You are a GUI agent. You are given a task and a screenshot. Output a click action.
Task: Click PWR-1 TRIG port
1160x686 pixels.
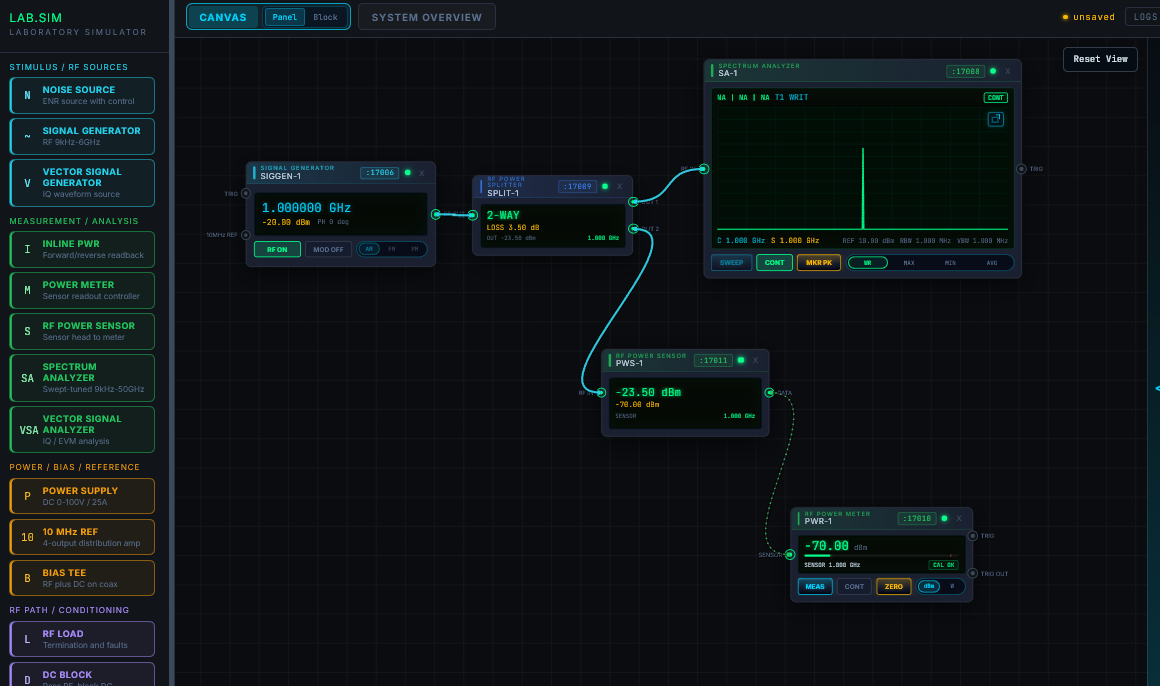coord(973,536)
